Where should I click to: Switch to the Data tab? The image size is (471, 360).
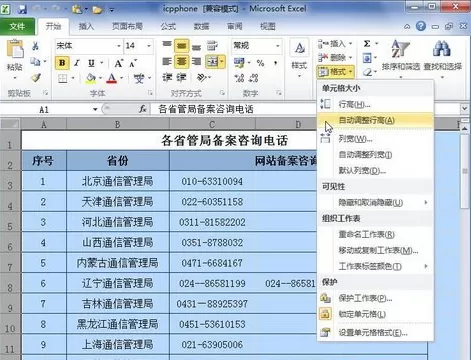(201, 26)
